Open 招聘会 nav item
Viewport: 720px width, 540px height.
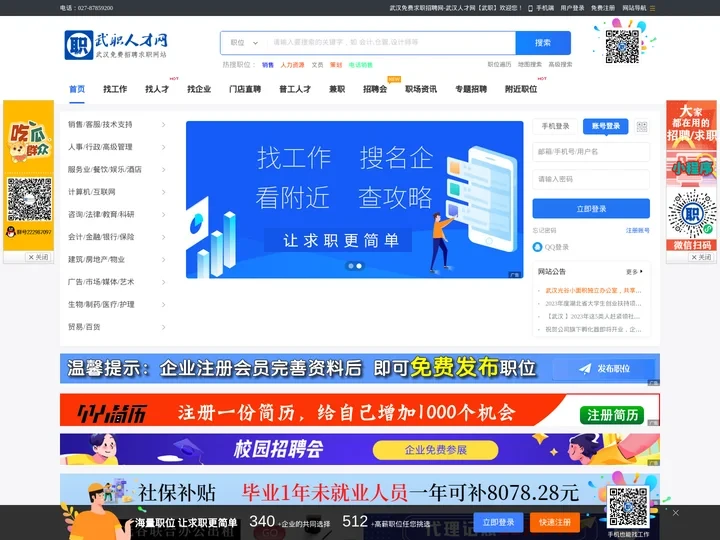click(x=375, y=89)
